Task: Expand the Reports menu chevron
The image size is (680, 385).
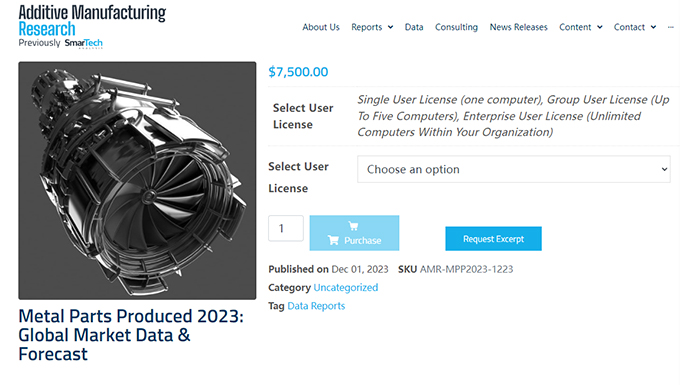Action: 390,27
